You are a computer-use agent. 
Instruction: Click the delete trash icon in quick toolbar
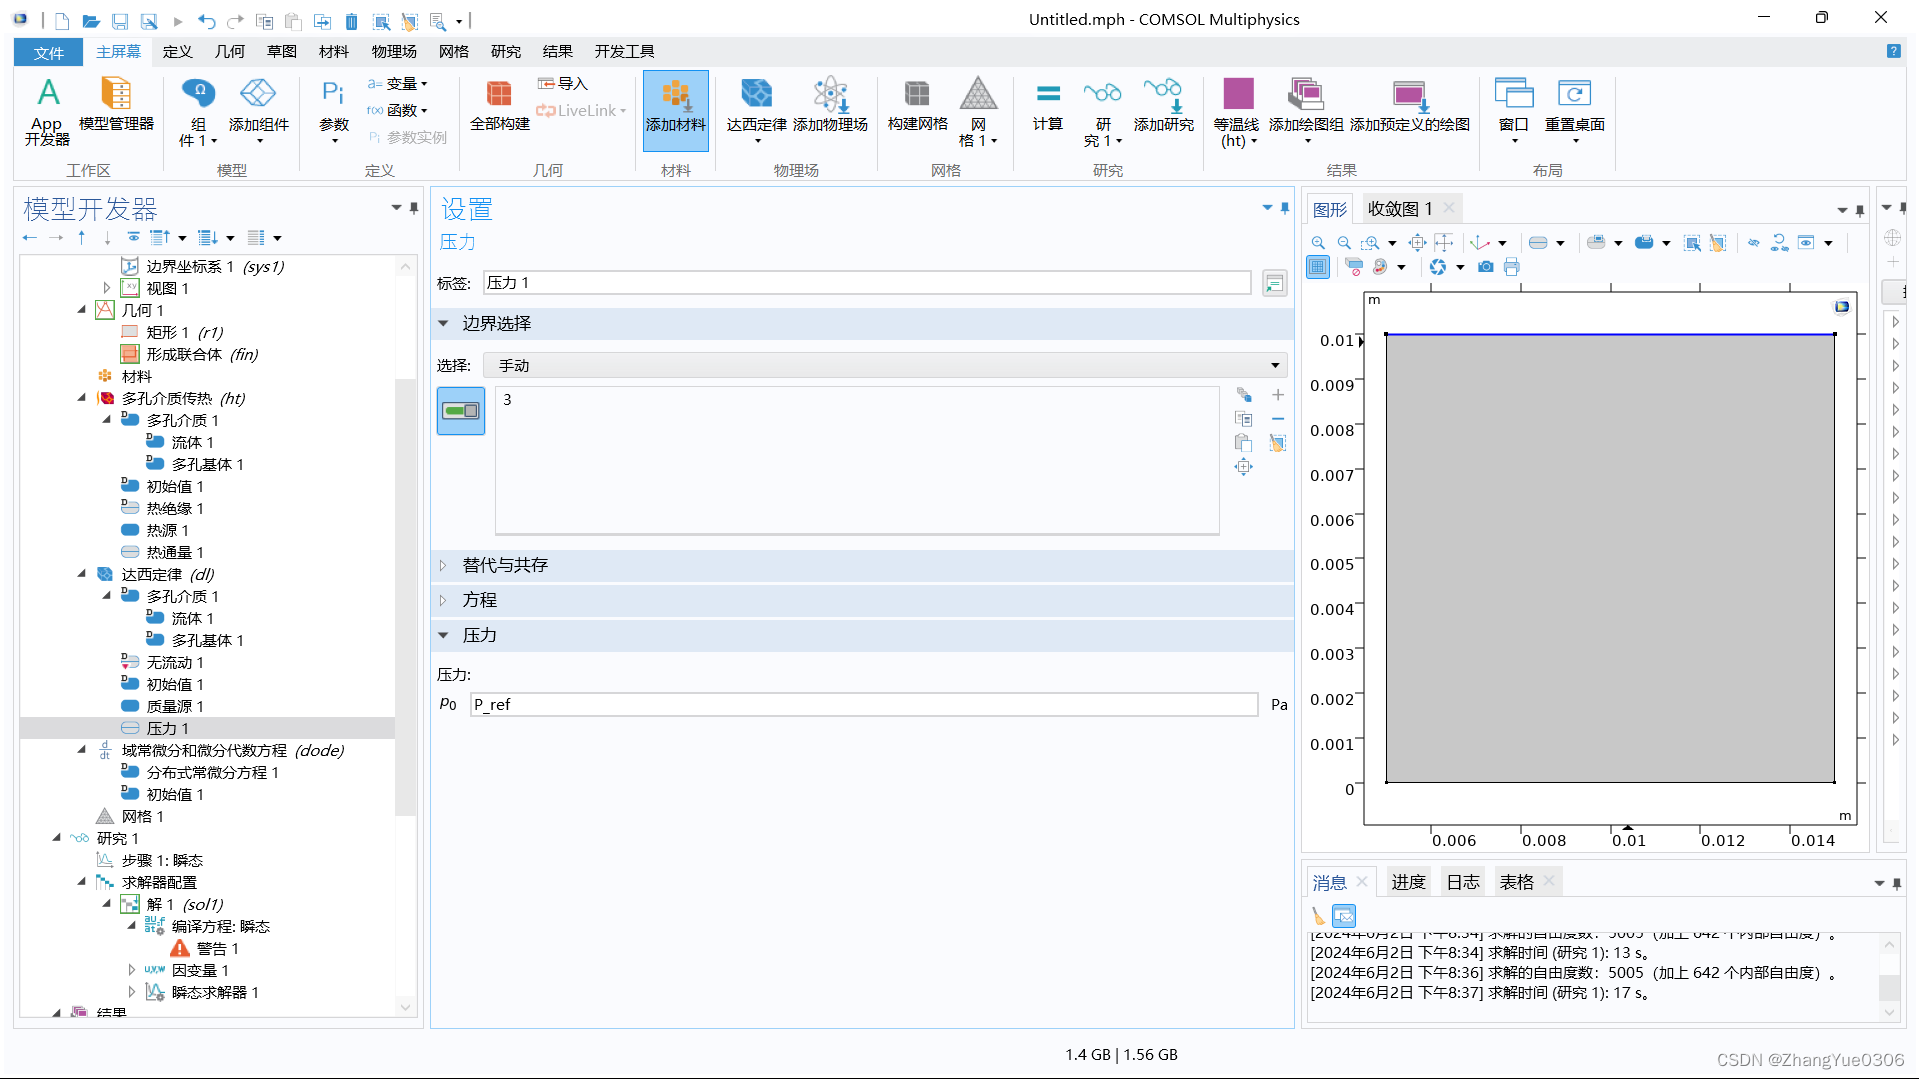pos(351,21)
